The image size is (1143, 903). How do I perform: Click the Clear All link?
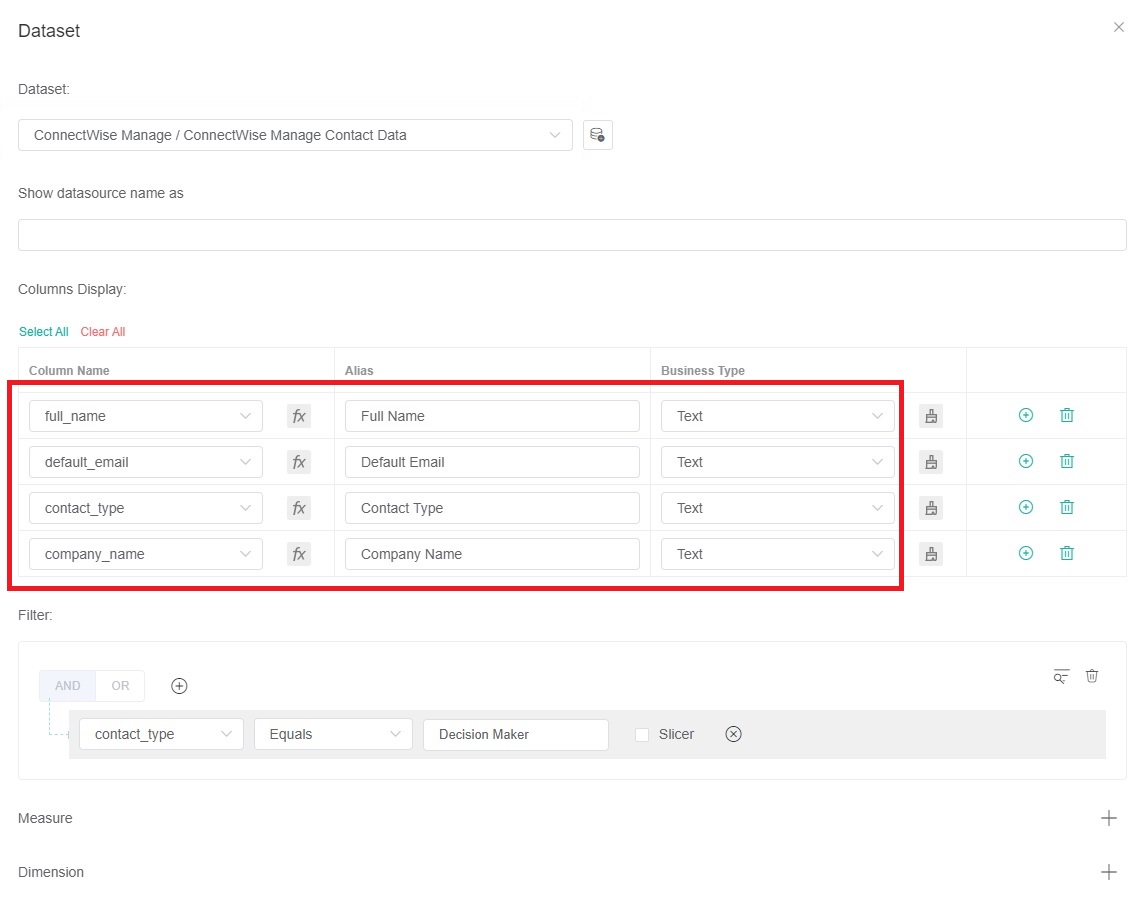(x=102, y=331)
